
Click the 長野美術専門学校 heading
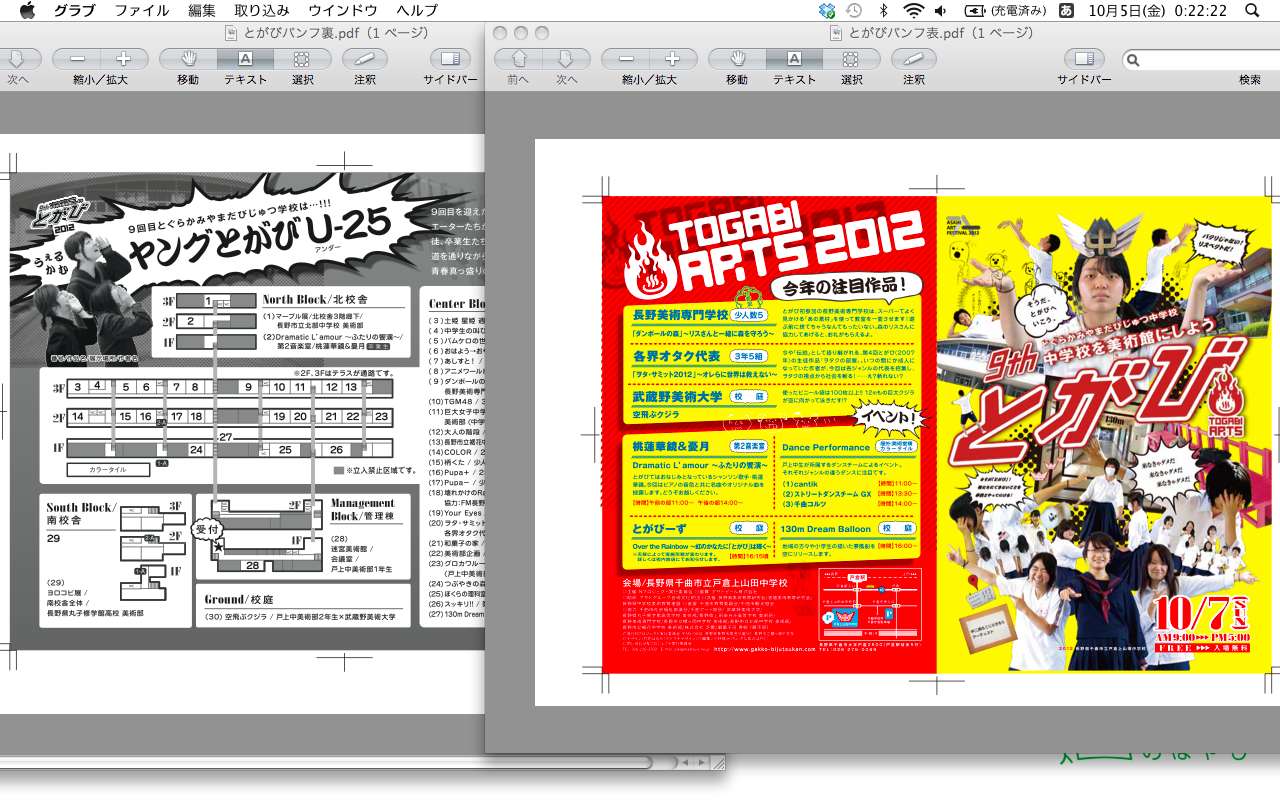click(x=680, y=314)
